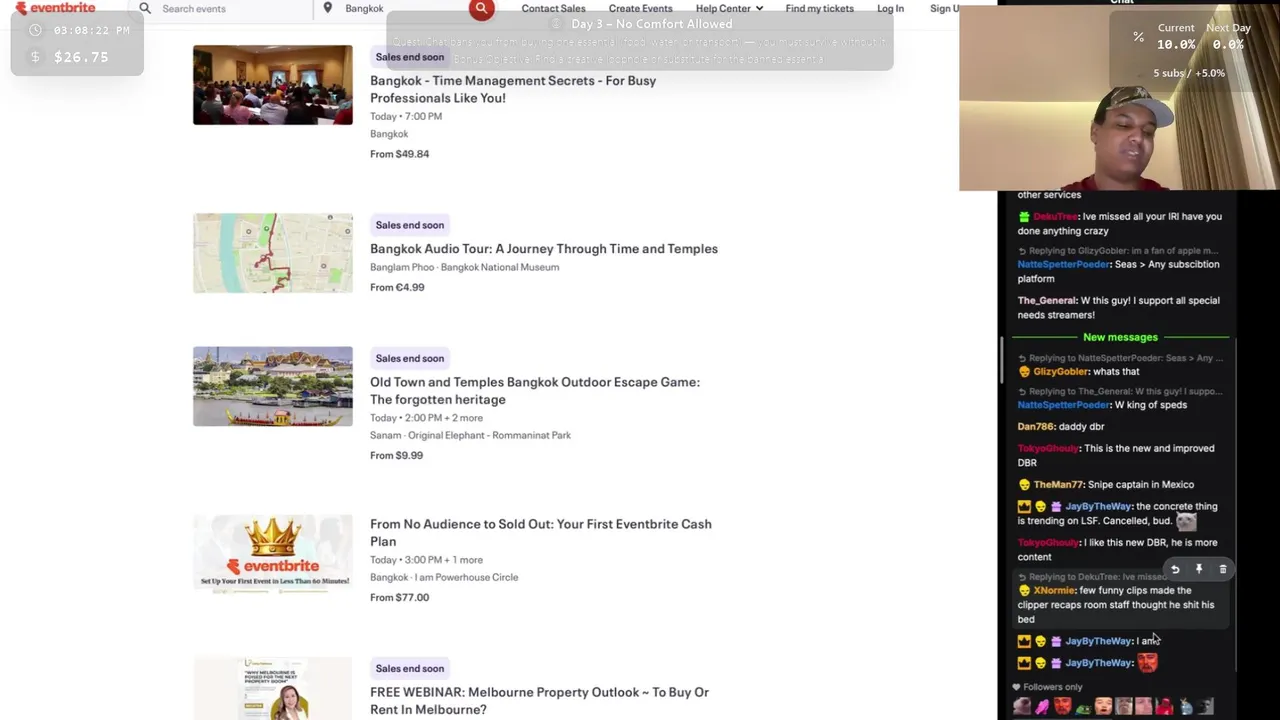
Task: Click gift badge on JayByTheWay's concrete message
Action: (1056, 507)
